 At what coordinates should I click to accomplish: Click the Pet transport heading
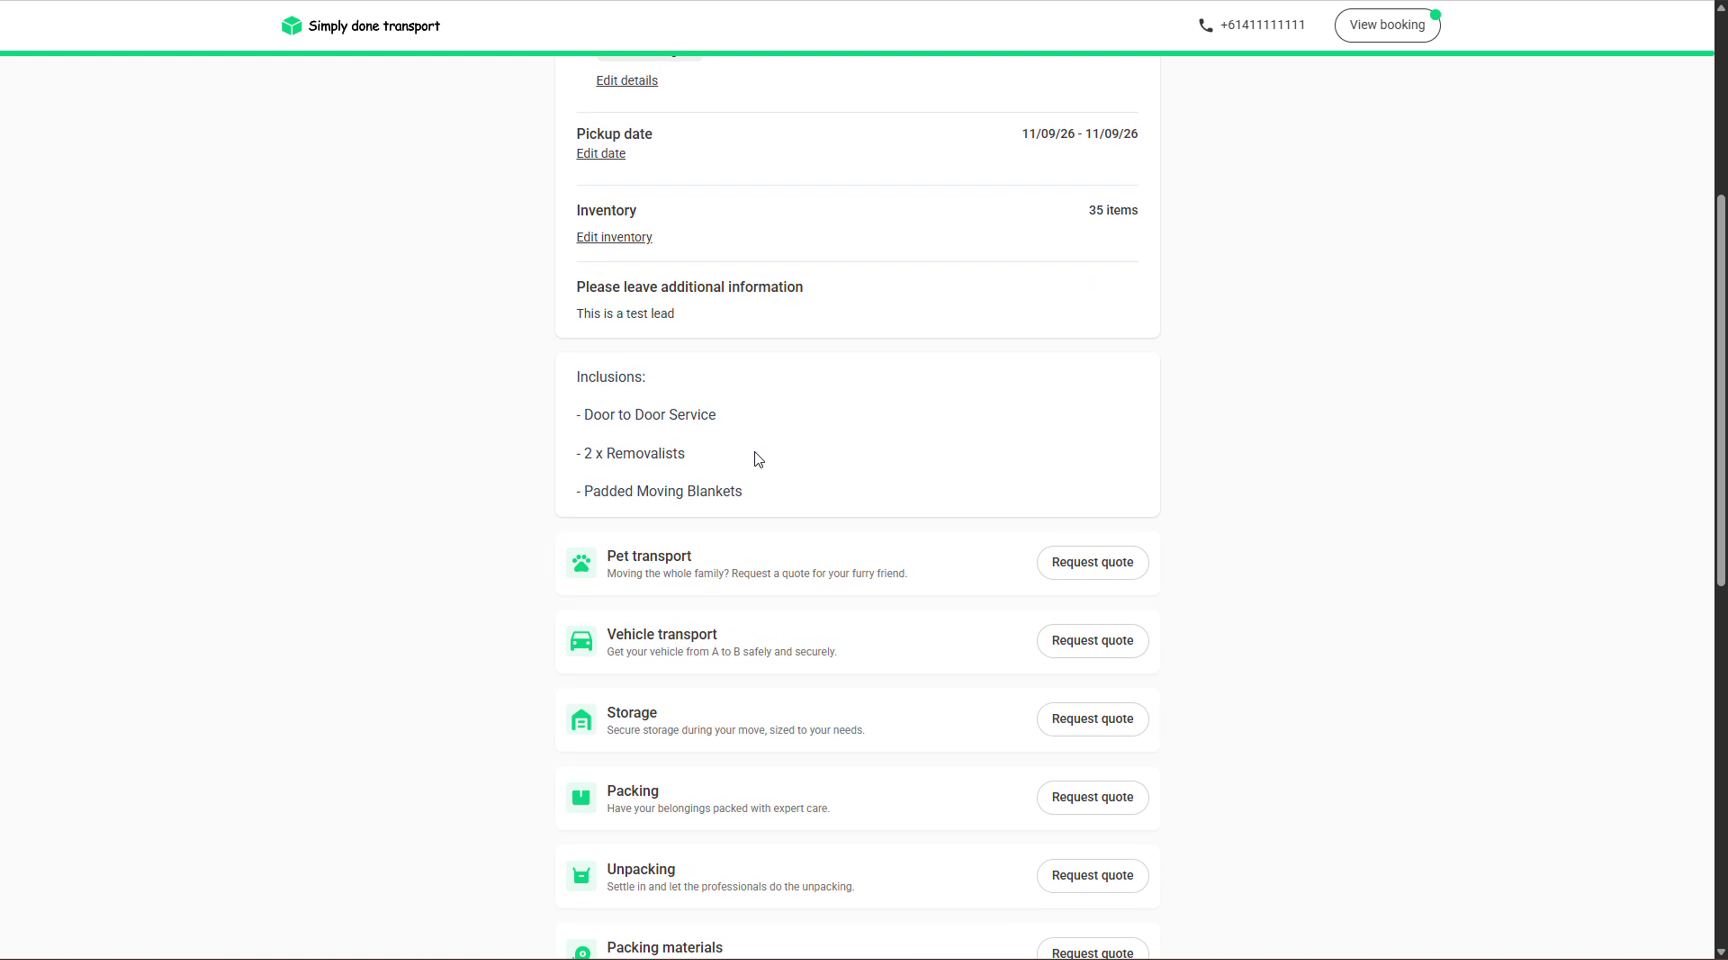(x=649, y=557)
